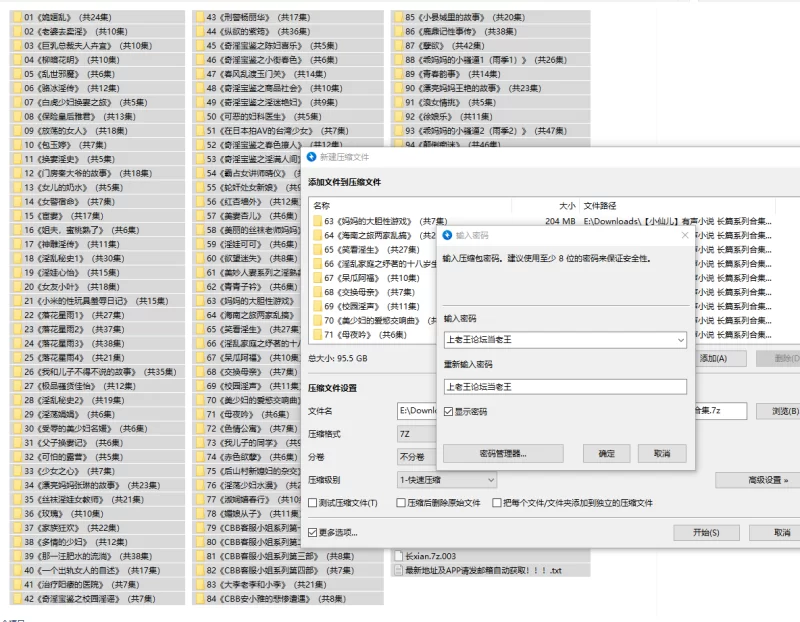Click folder icon of 83《大季老季和小季》
The width and height of the screenshot is (800, 622).
coord(199,584)
